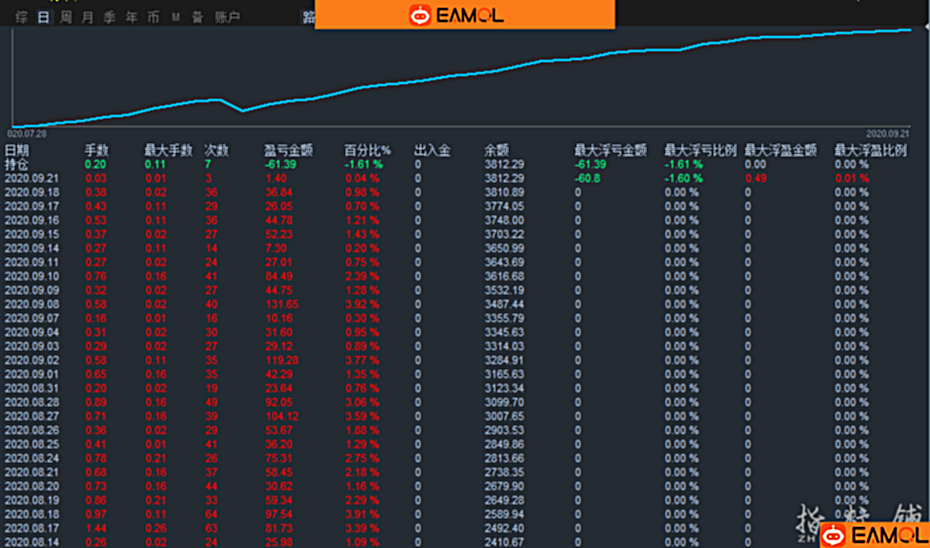Click the 3007.65 balance cell
The image size is (930, 548).
click(504, 416)
